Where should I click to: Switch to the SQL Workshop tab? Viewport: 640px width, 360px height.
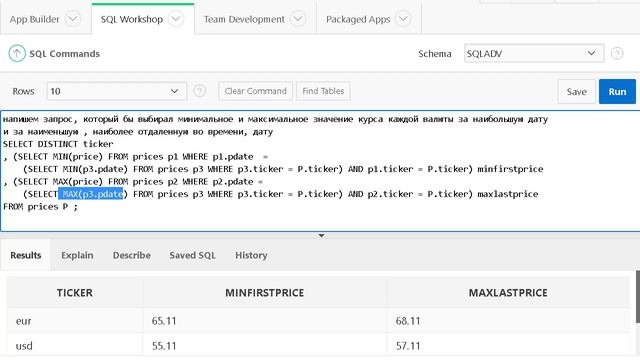click(131, 19)
